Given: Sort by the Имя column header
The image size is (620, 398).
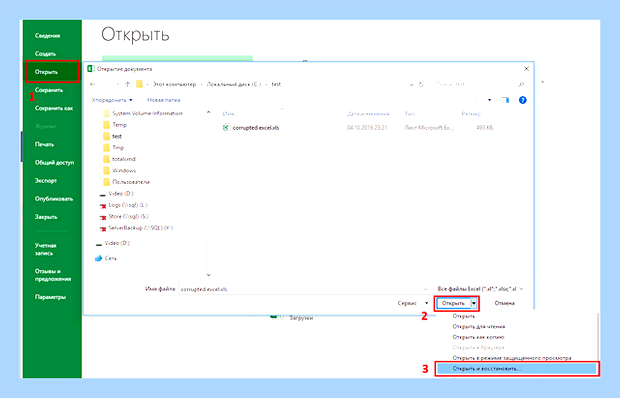Looking at the screenshot, I should click(228, 114).
